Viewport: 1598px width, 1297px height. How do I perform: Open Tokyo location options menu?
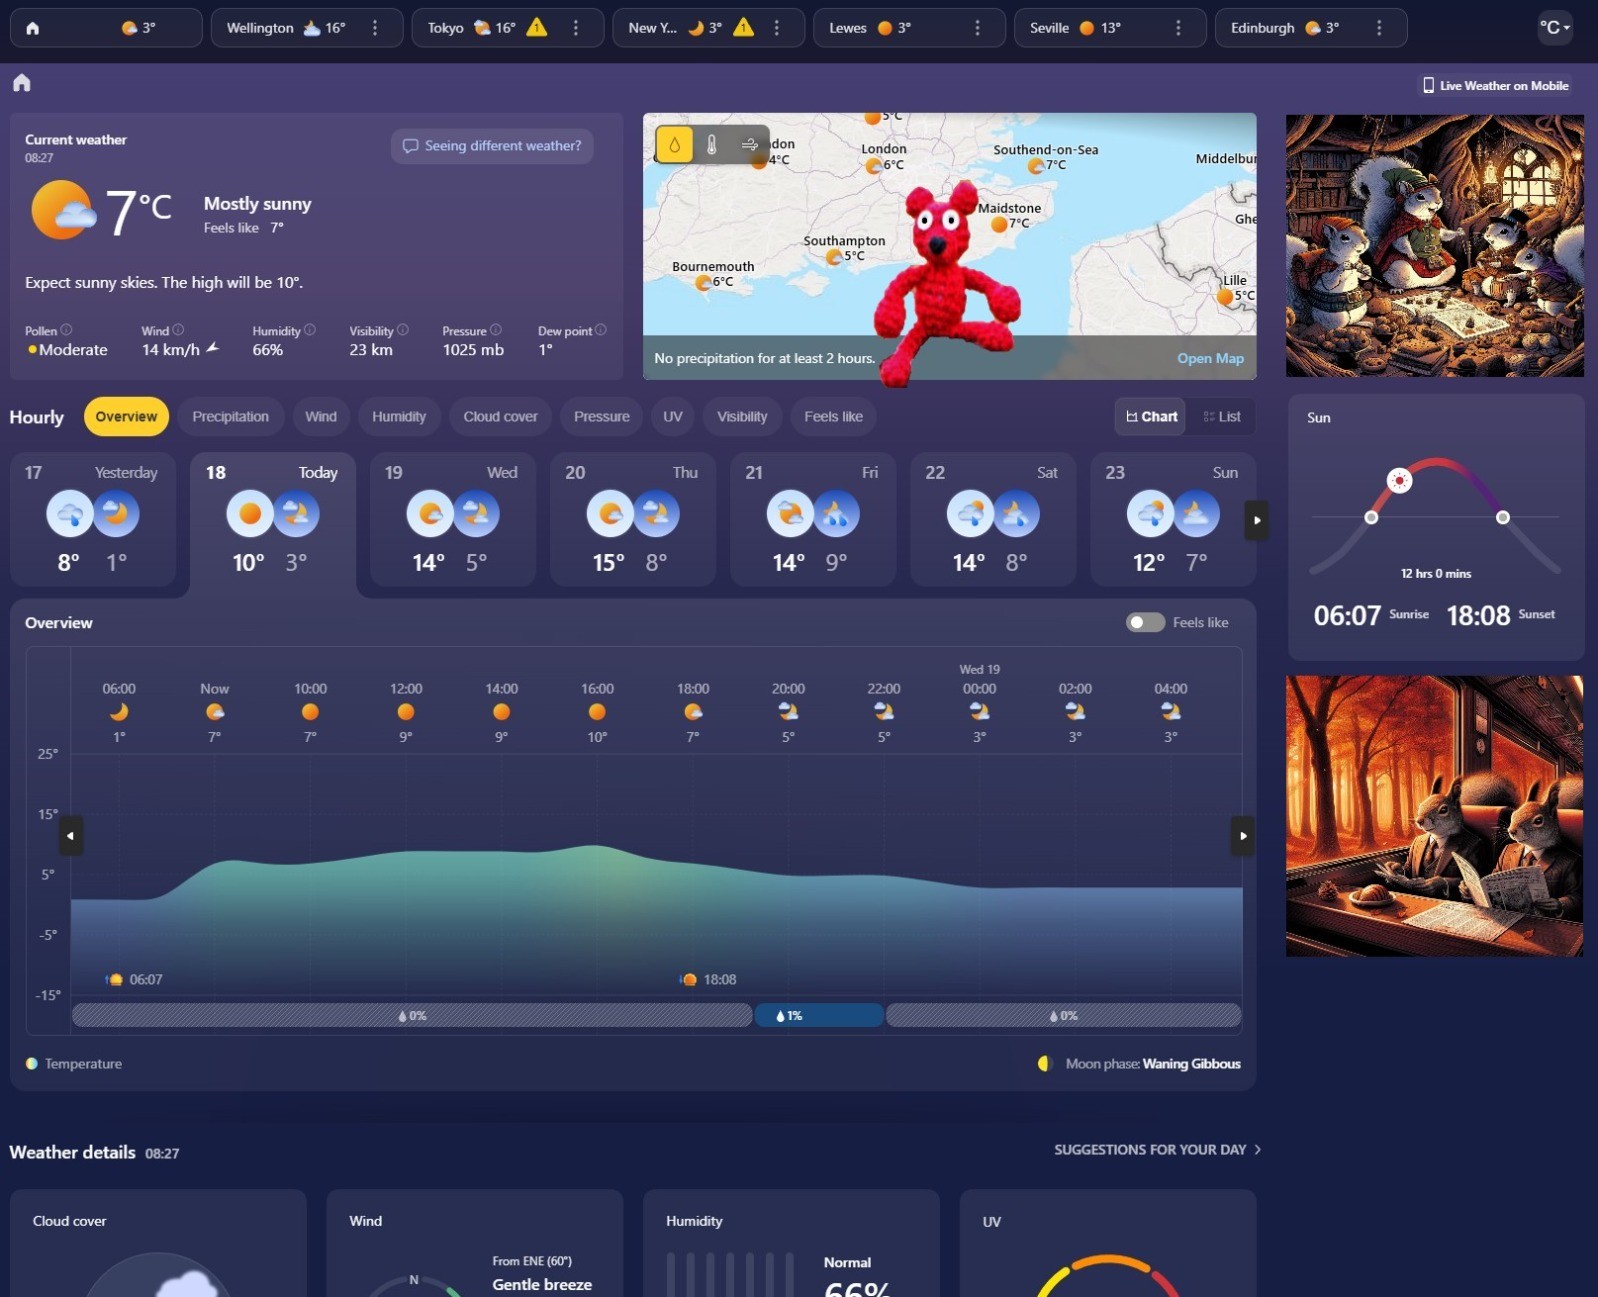tap(576, 28)
